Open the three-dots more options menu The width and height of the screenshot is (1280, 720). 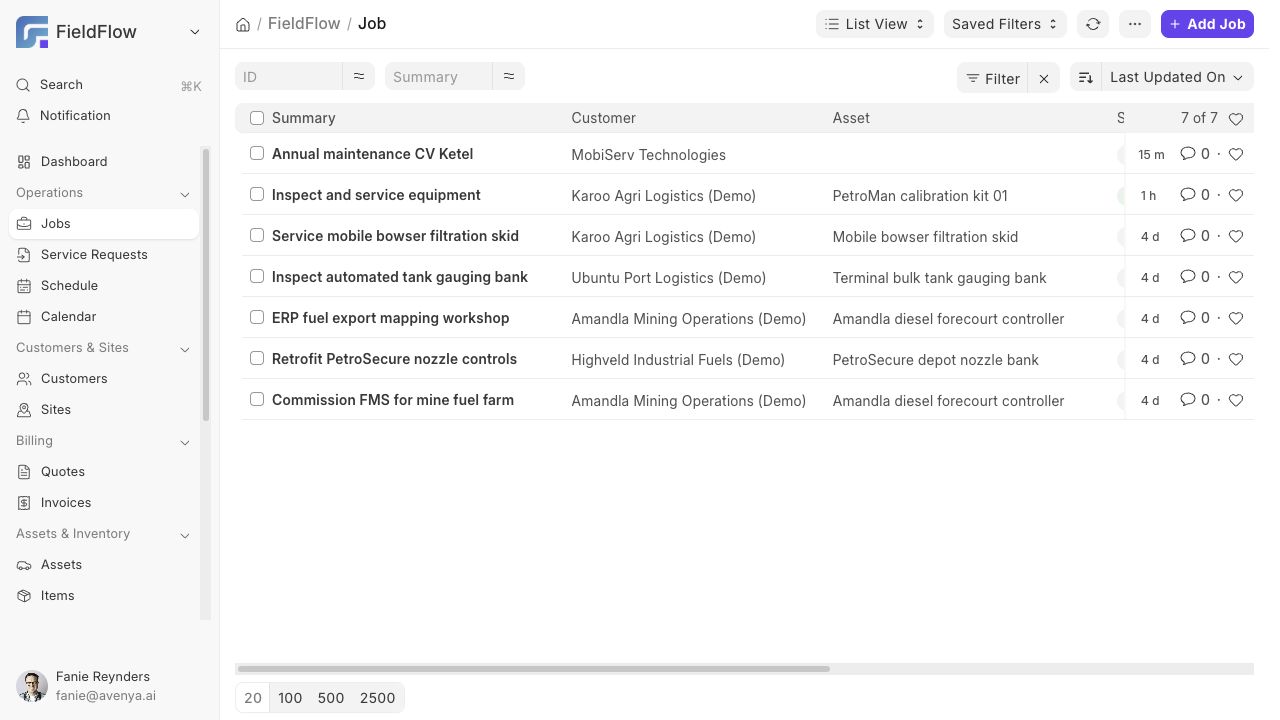point(1135,24)
